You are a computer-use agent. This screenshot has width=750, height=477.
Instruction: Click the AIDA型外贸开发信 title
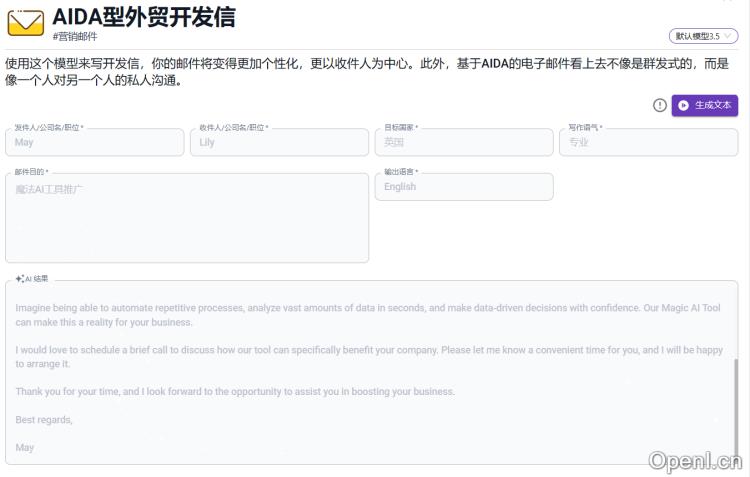[x=143, y=16]
